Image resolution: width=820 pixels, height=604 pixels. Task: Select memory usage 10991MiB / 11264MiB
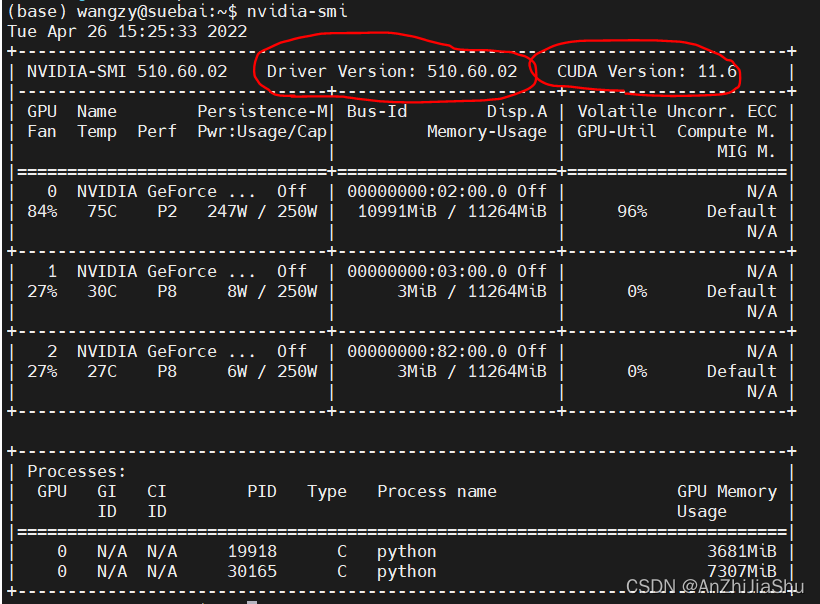pyautogui.click(x=452, y=211)
